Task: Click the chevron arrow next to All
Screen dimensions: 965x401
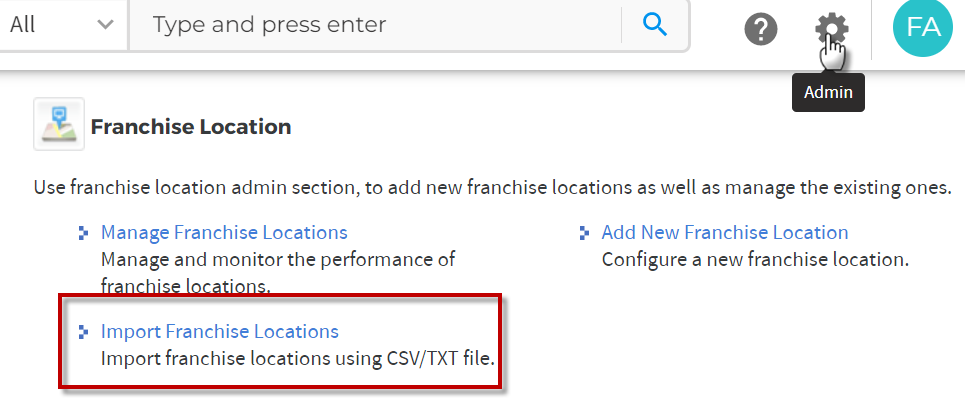Action: (x=105, y=25)
